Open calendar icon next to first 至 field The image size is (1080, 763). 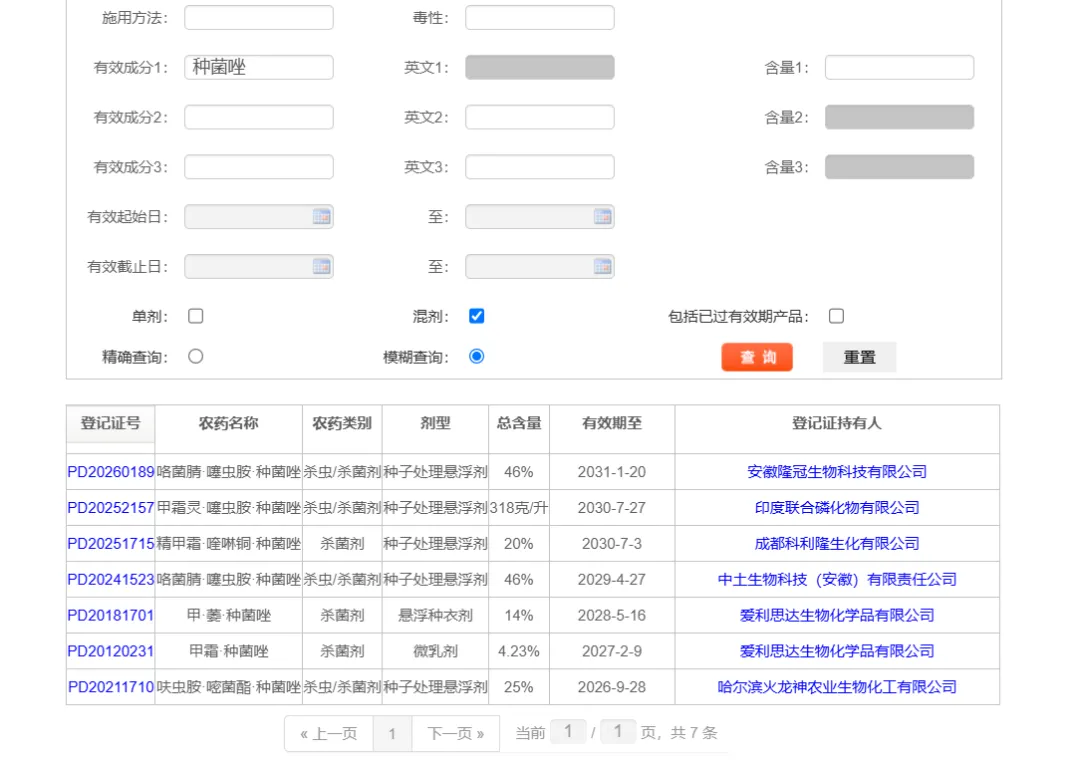click(x=603, y=216)
